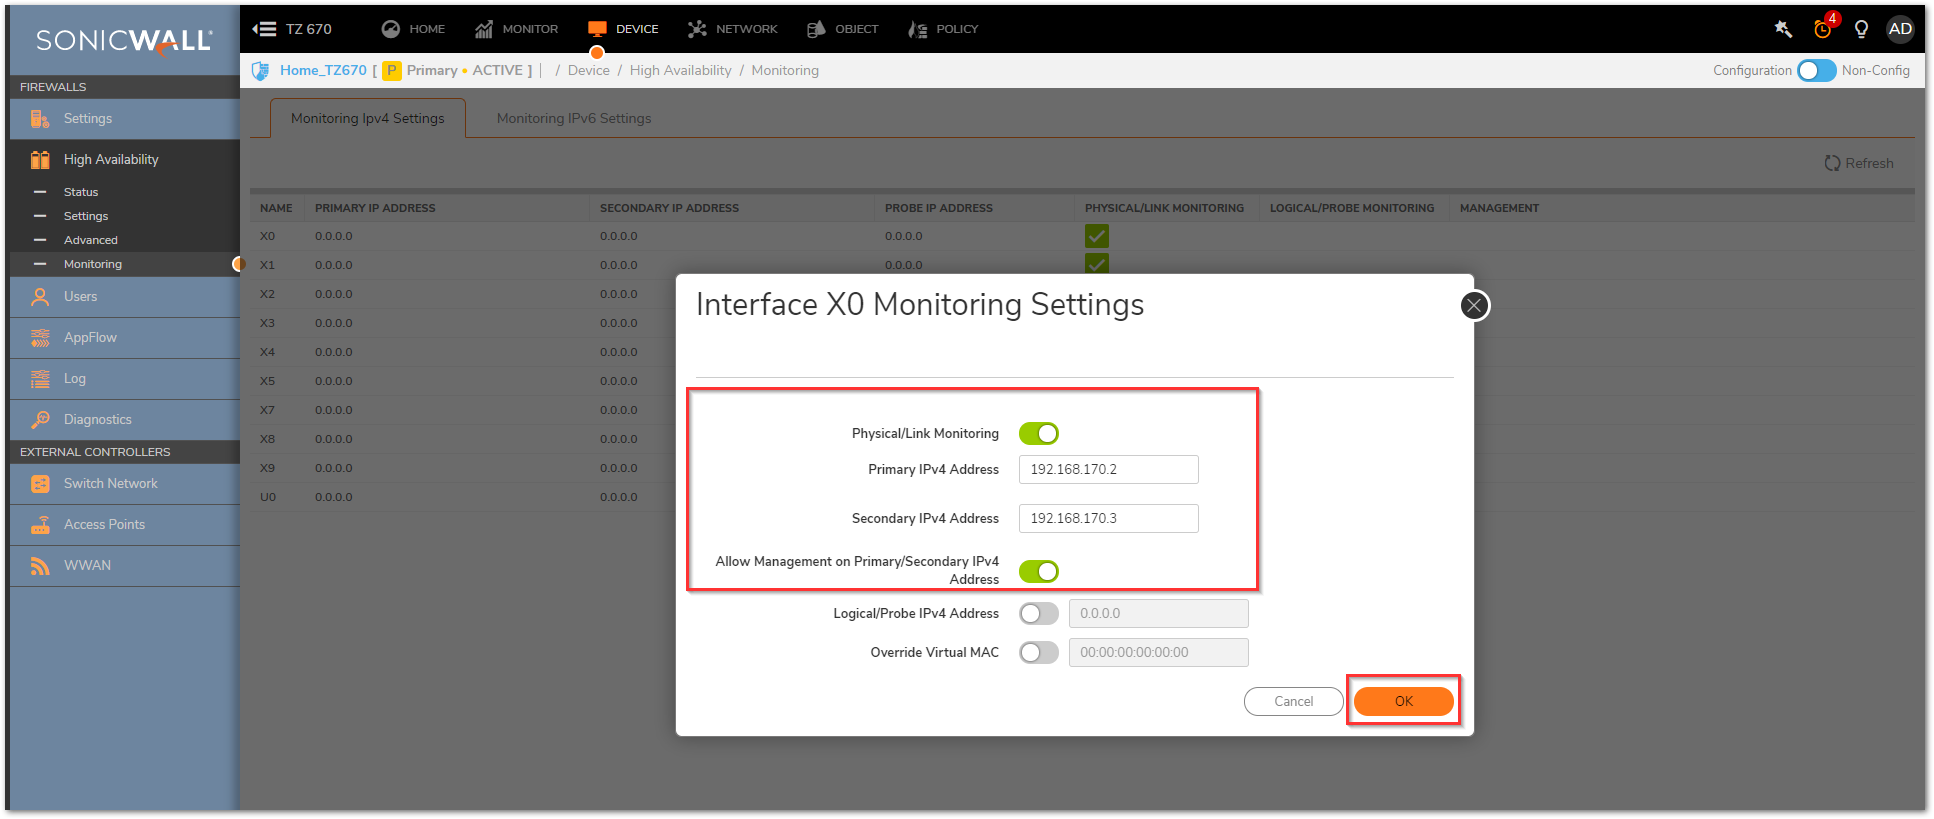This screenshot has width=1934, height=819.
Task: Disable the Physical/Link Monitoring toggle
Action: (1038, 434)
